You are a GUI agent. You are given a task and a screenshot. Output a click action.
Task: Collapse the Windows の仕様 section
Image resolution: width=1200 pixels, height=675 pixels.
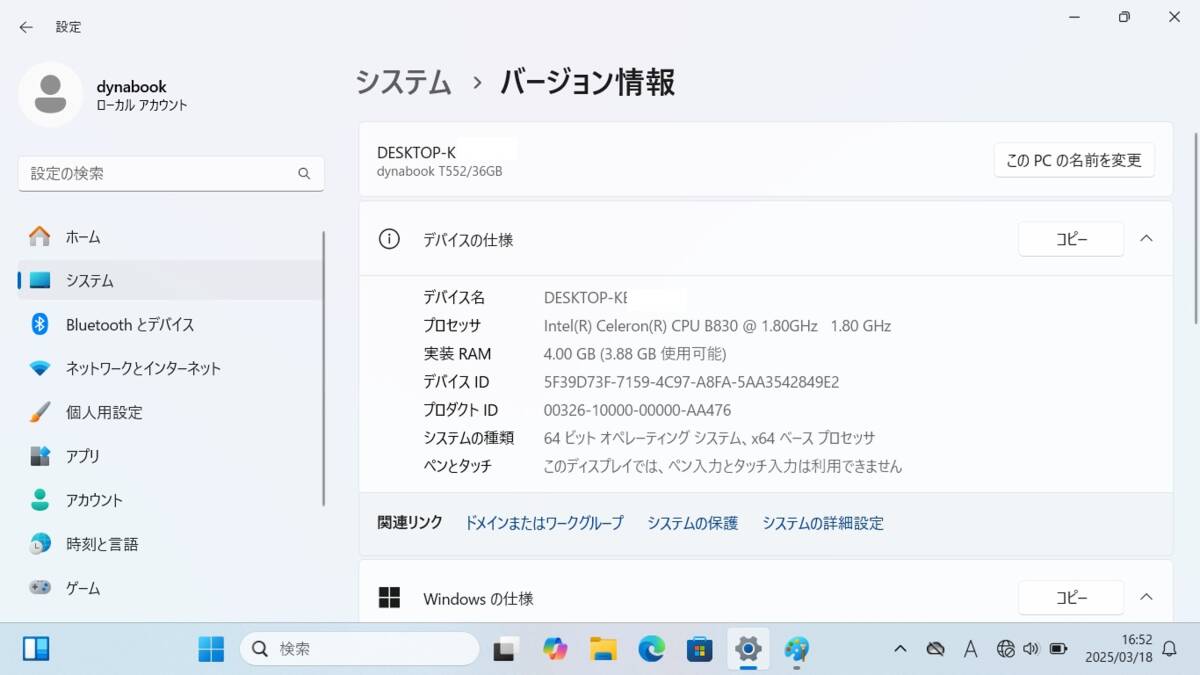[1146, 598]
